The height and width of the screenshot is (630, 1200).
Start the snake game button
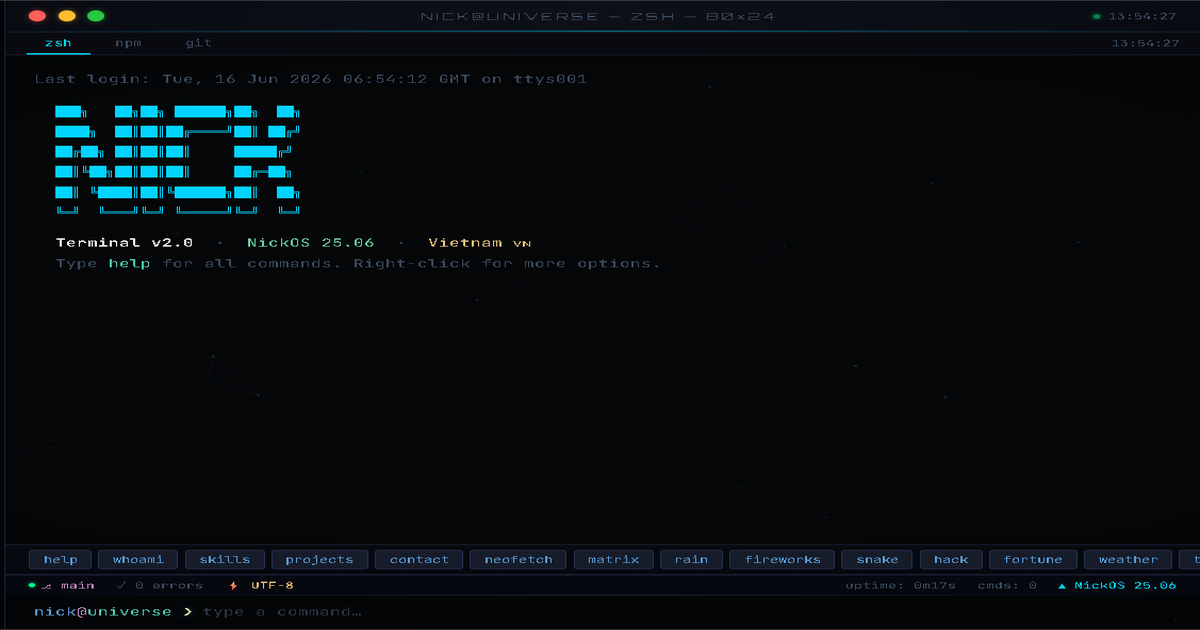pyautogui.click(x=877, y=560)
